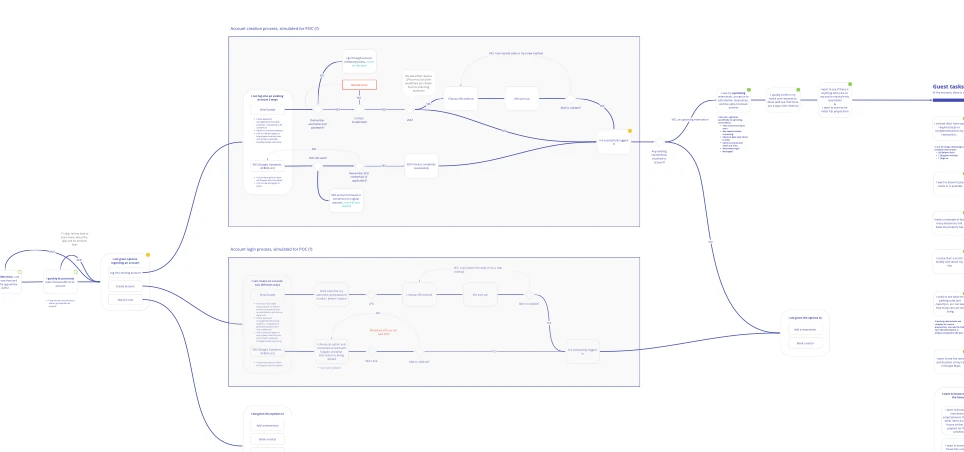Click the '2FA?' diamond in creation frame
The image size is (964, 452).
click(409, 109)
